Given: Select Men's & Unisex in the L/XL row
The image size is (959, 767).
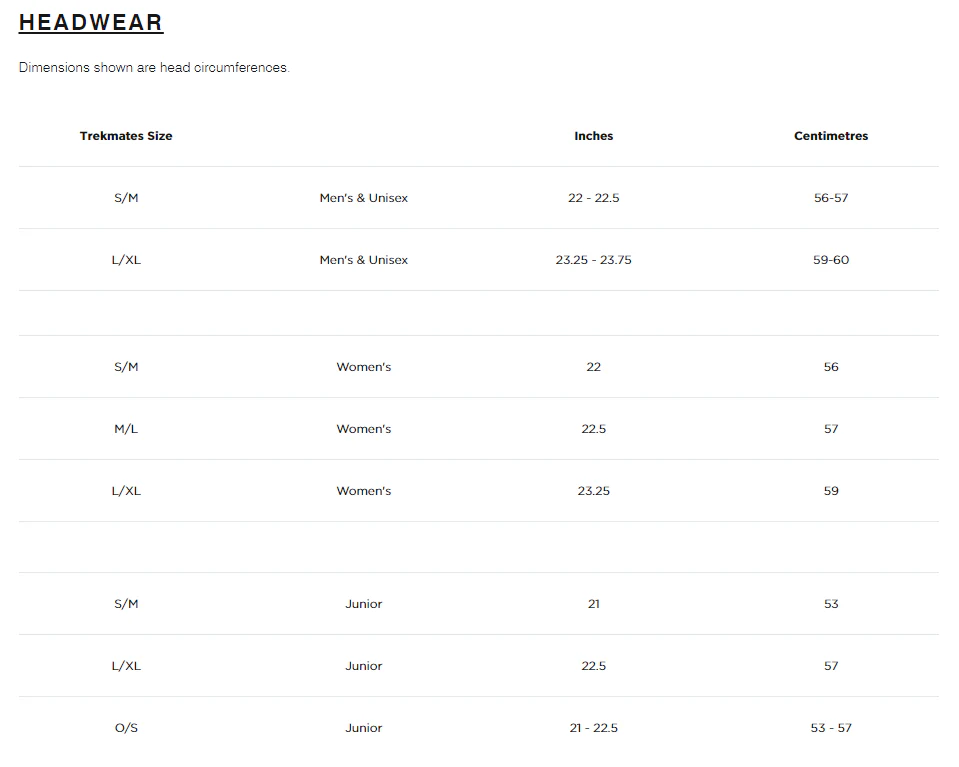Looking at the screenshot, I should (364, 260).
